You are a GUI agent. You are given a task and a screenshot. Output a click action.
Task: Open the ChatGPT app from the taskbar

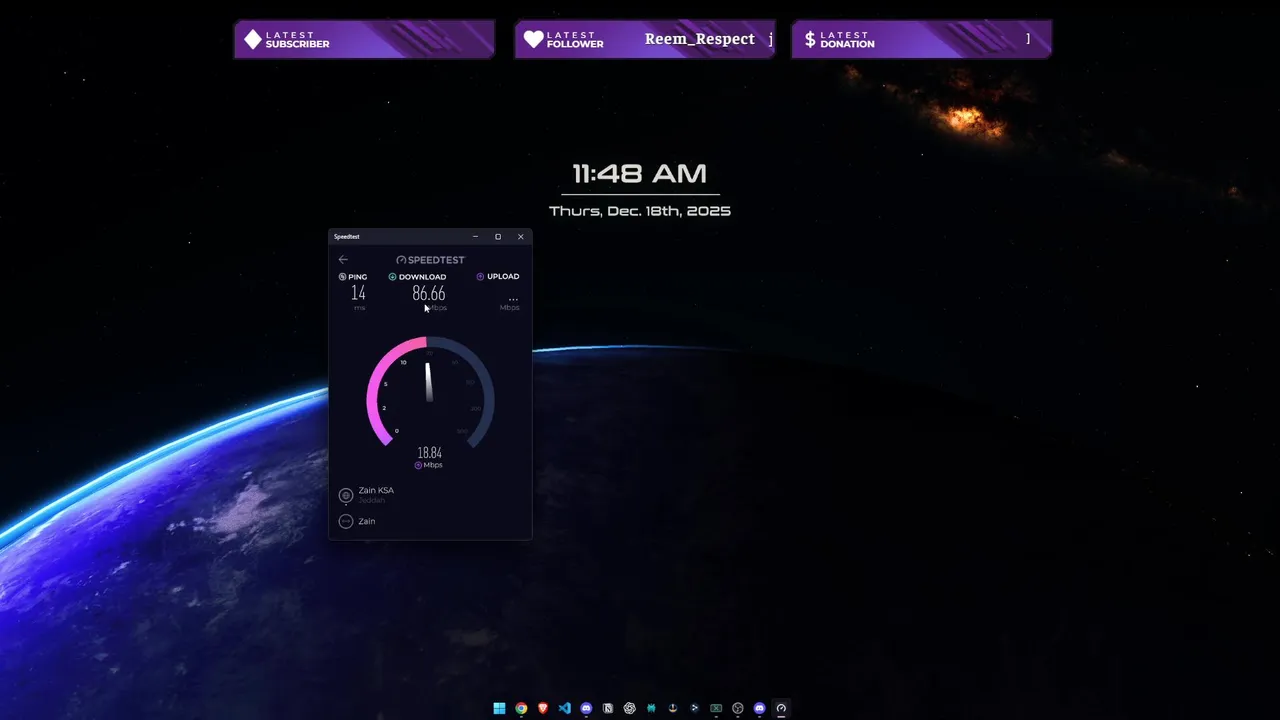click(630, 708)
